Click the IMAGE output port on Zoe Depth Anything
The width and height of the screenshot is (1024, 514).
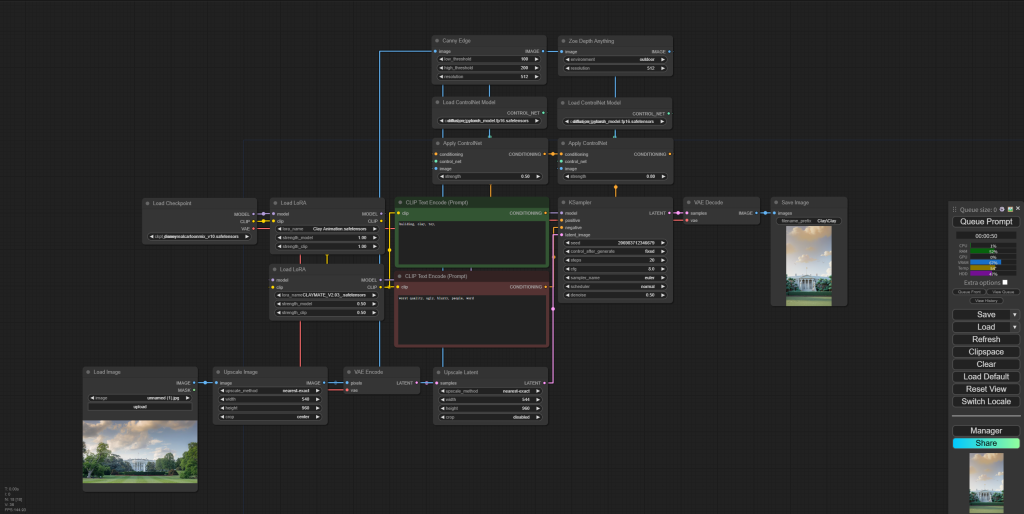(x=669, y=52)
